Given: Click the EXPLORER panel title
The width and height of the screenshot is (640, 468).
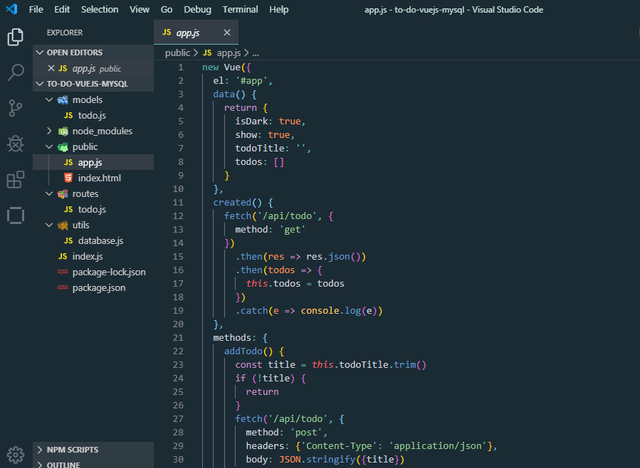Looking at the screenshot, I should [x=64, y=33].
